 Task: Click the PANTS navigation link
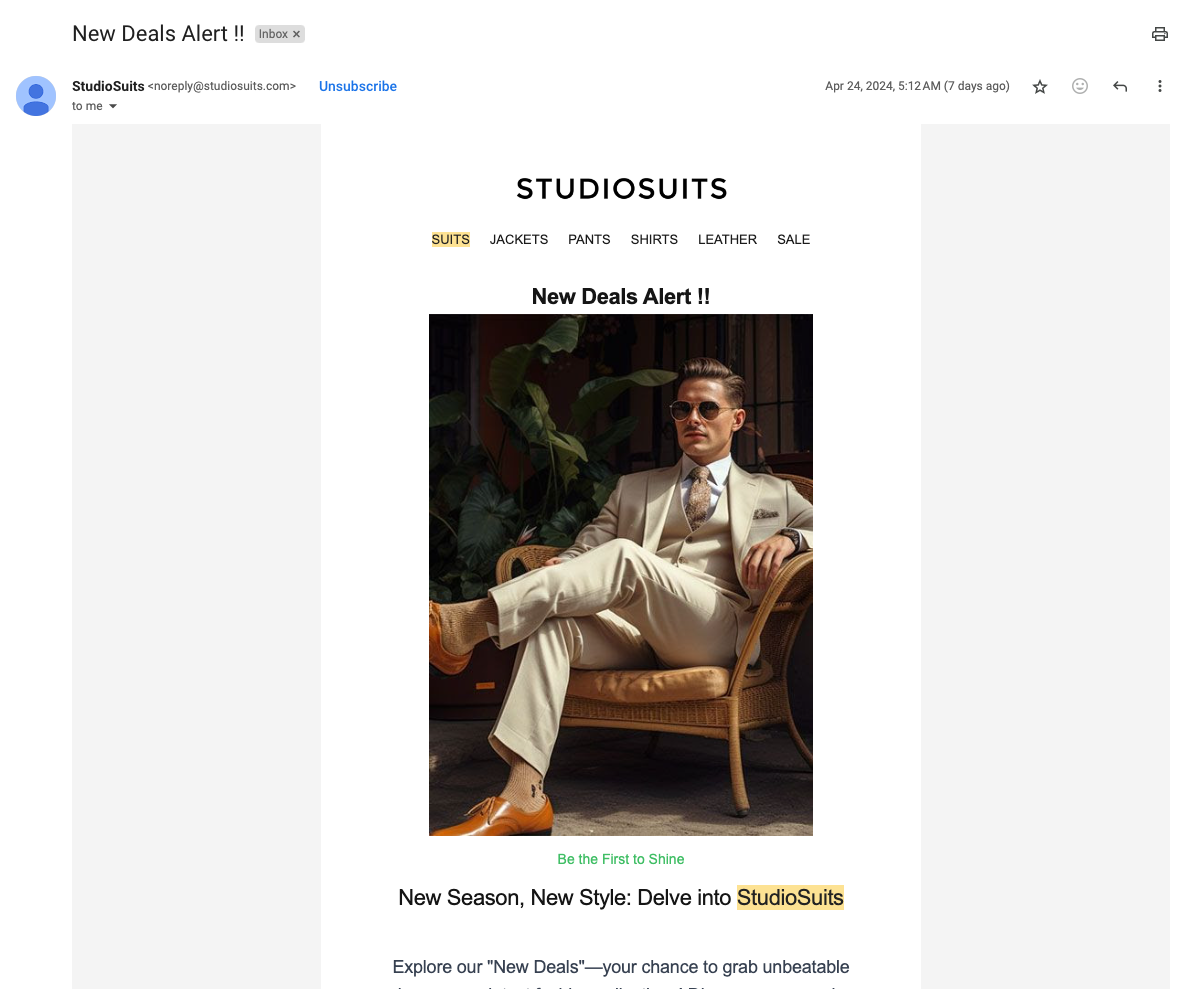click(x=589, y=239)
